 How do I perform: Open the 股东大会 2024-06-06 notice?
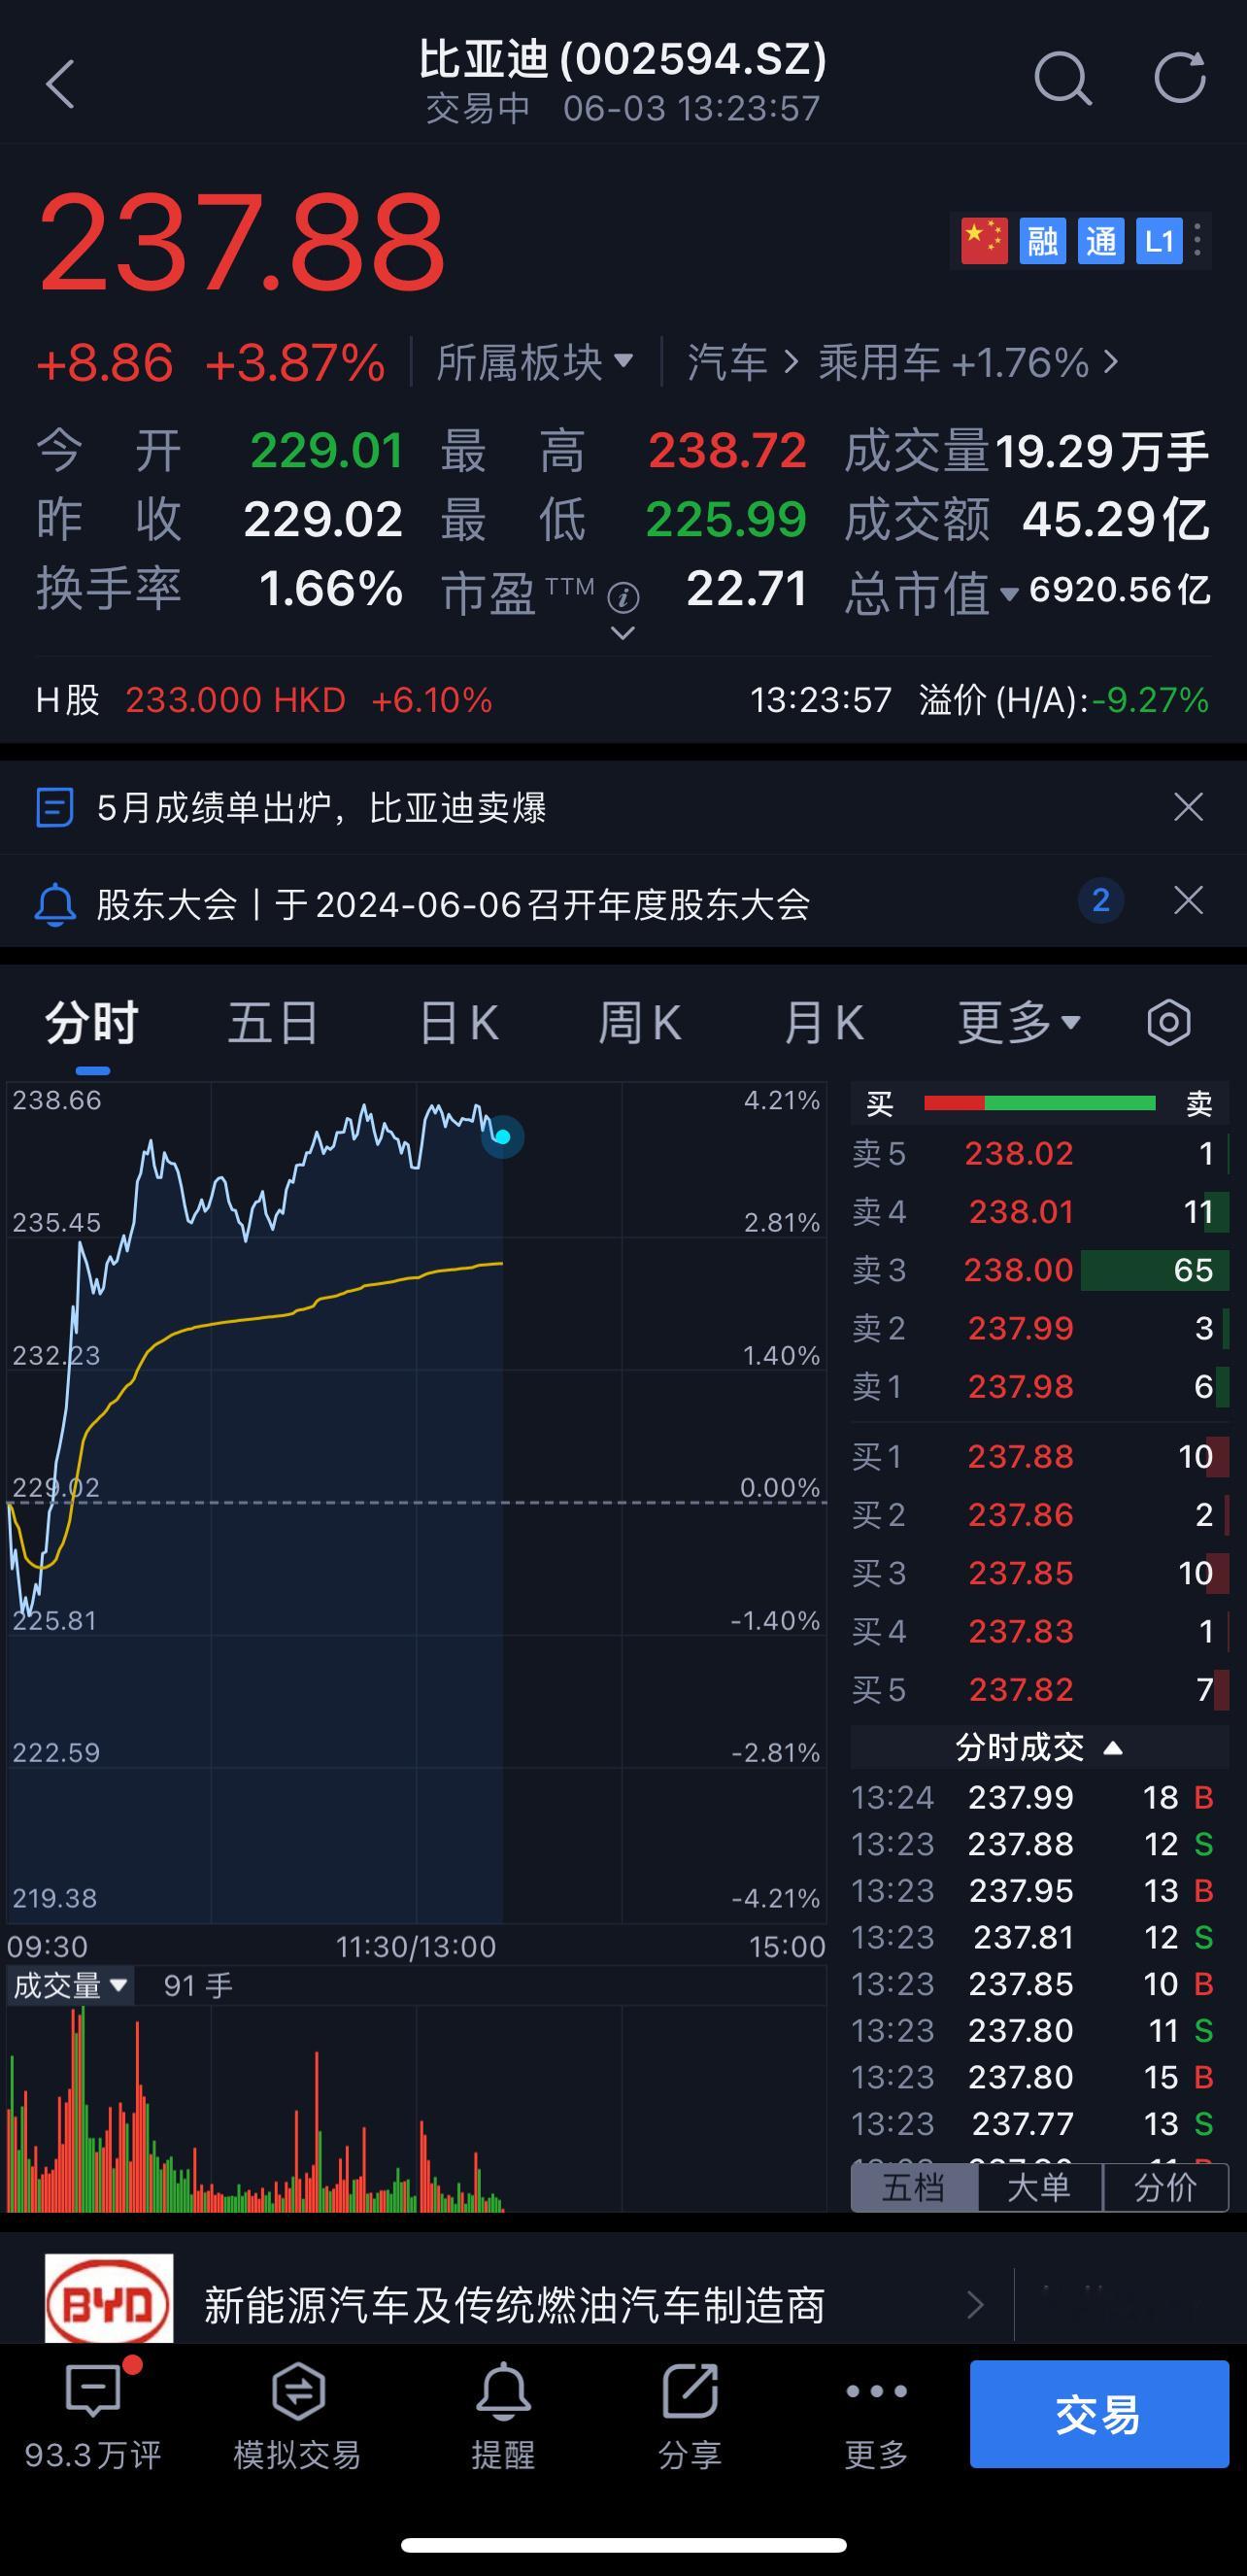tap(453, 904)
